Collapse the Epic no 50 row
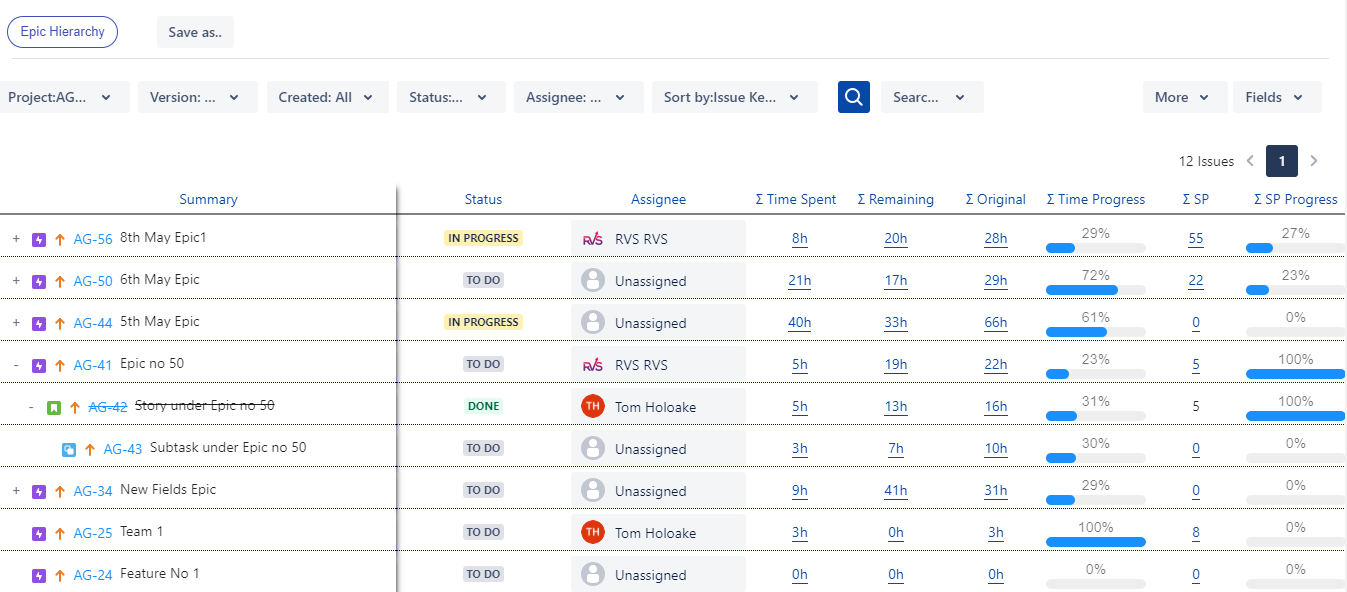The width and height of the screenshot is (1347, 592). coord(15,364)
